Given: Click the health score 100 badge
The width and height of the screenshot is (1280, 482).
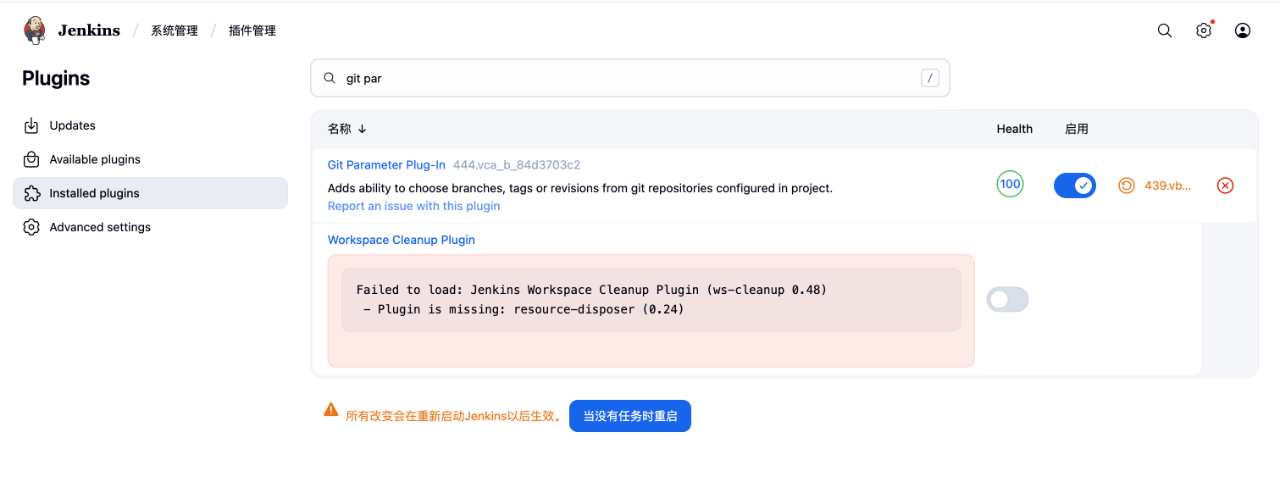Looking at the screenshot, I should [x=1010, y=184].
